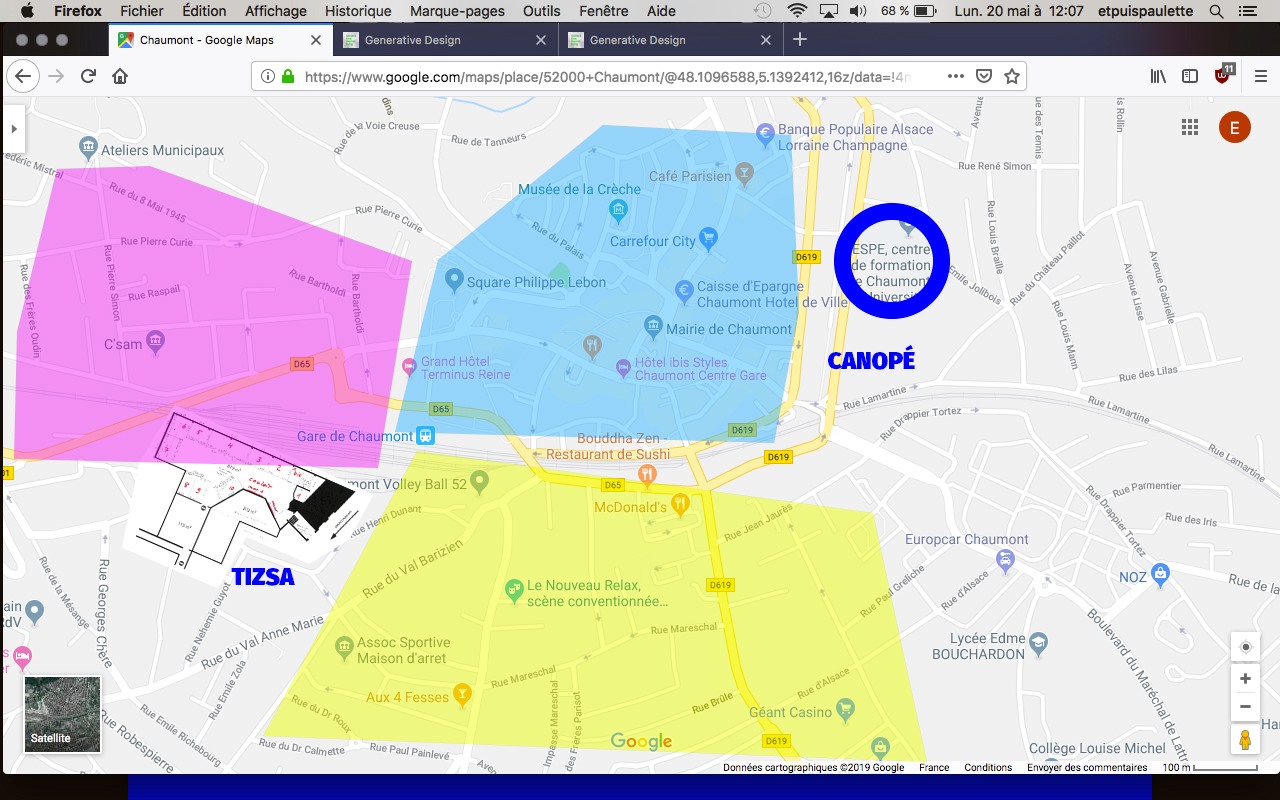Screen dimensions: 1280x800
Task: Click the C'sam museum pin
Action: tap(156, 343)
